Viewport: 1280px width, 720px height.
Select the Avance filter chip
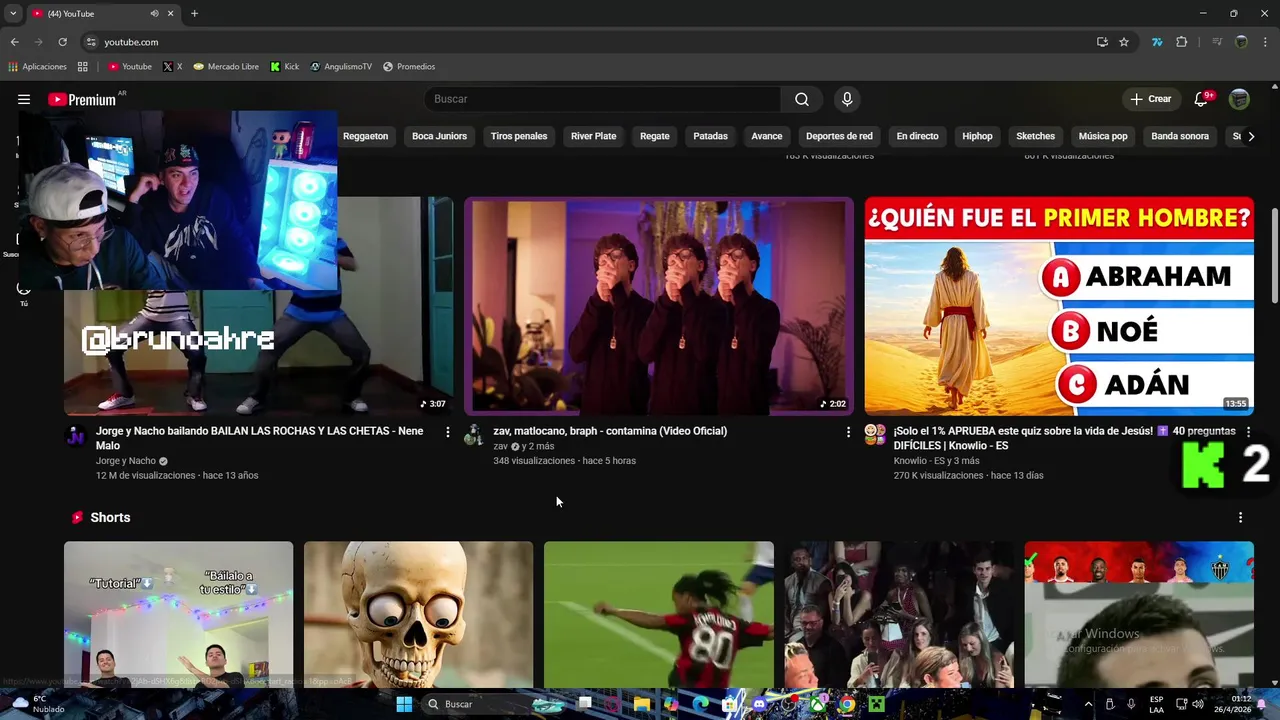[x=767, y=136]
